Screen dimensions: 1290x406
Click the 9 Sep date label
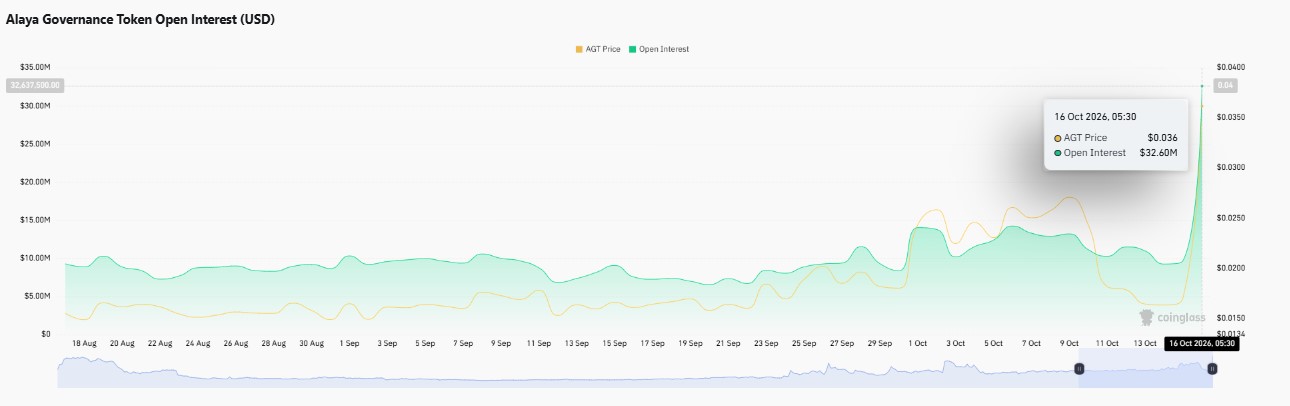(500, 343)
